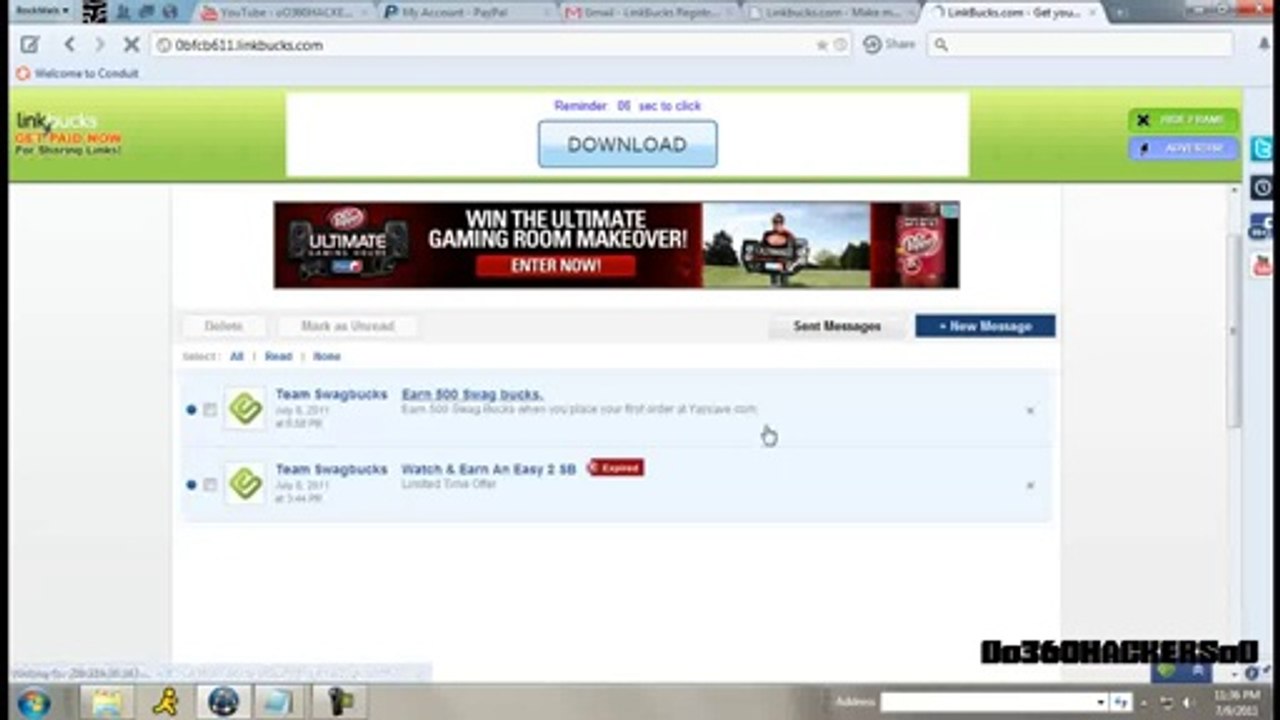Delete the Earn 500 Swag bucks message with X
The height and width of the screenshot is (720, 1280).
1030,410
